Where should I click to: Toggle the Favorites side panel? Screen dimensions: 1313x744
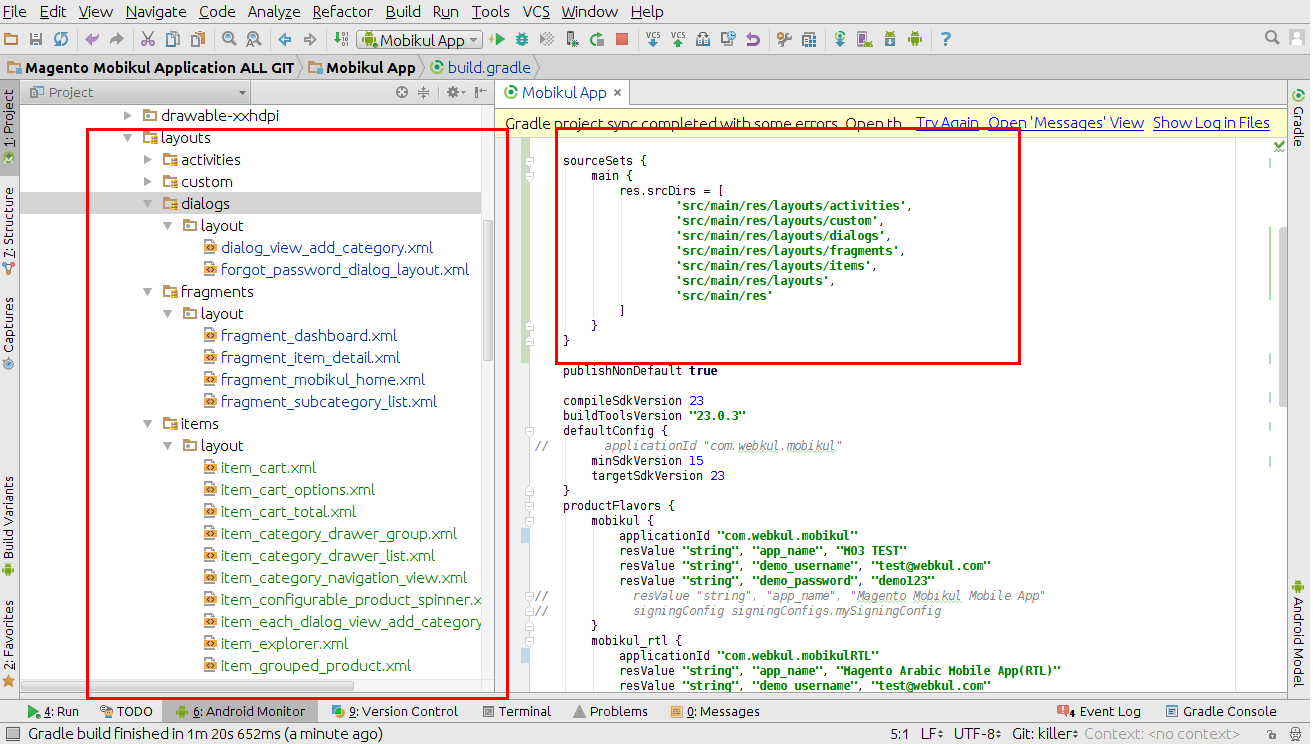click(x=9, y=643)
